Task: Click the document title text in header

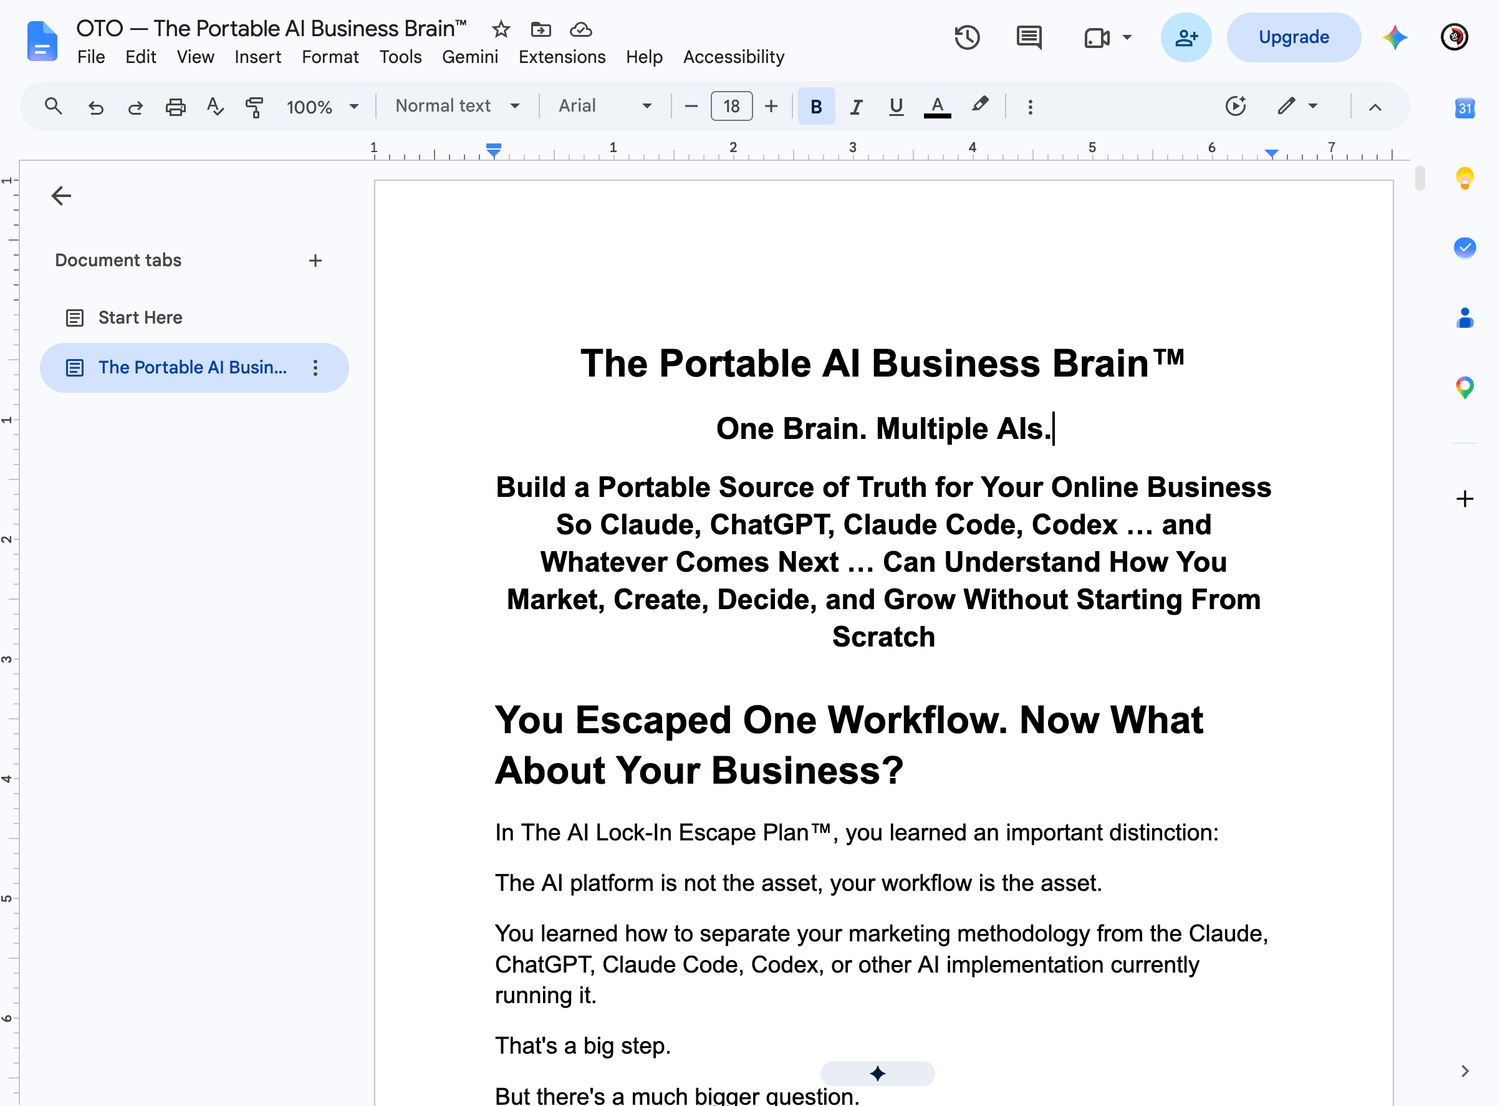Action: tap(271, 28)
